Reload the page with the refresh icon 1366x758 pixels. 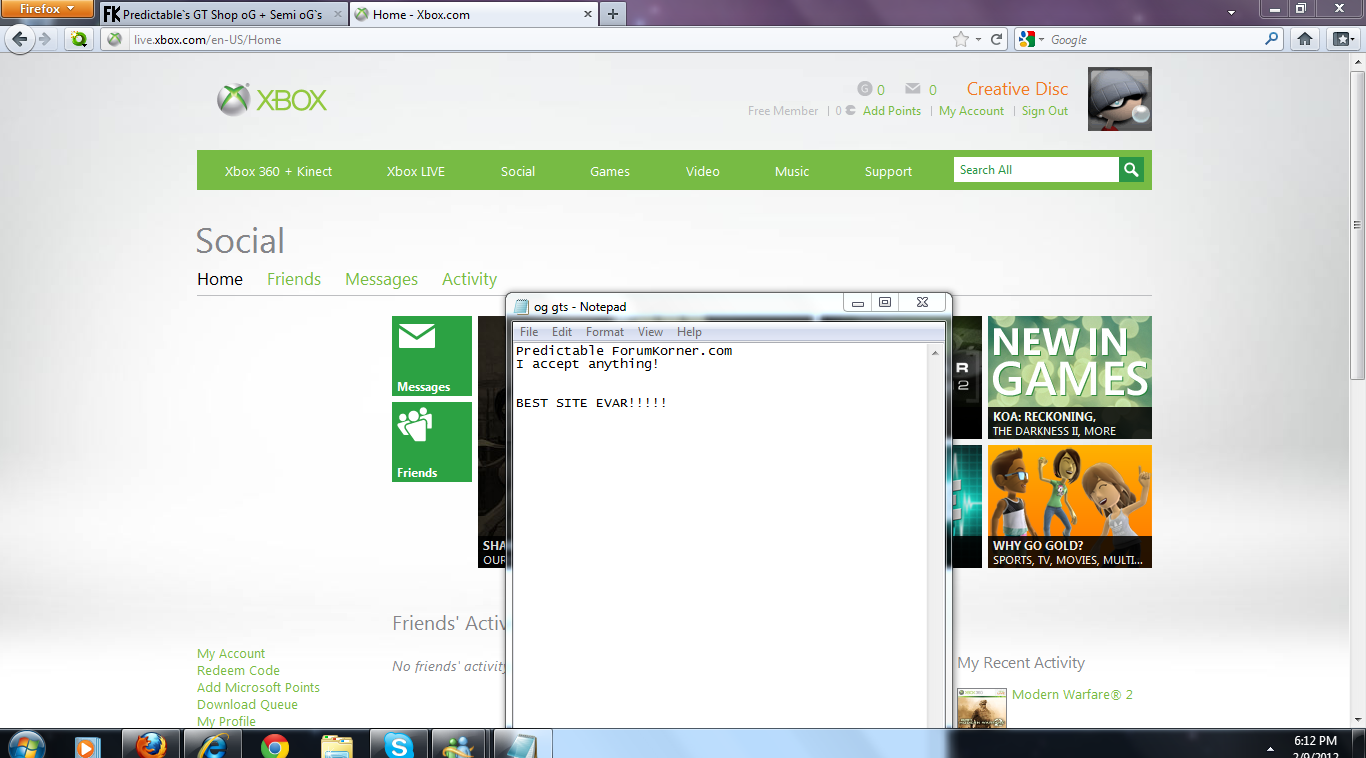click(x=997, y=40)
